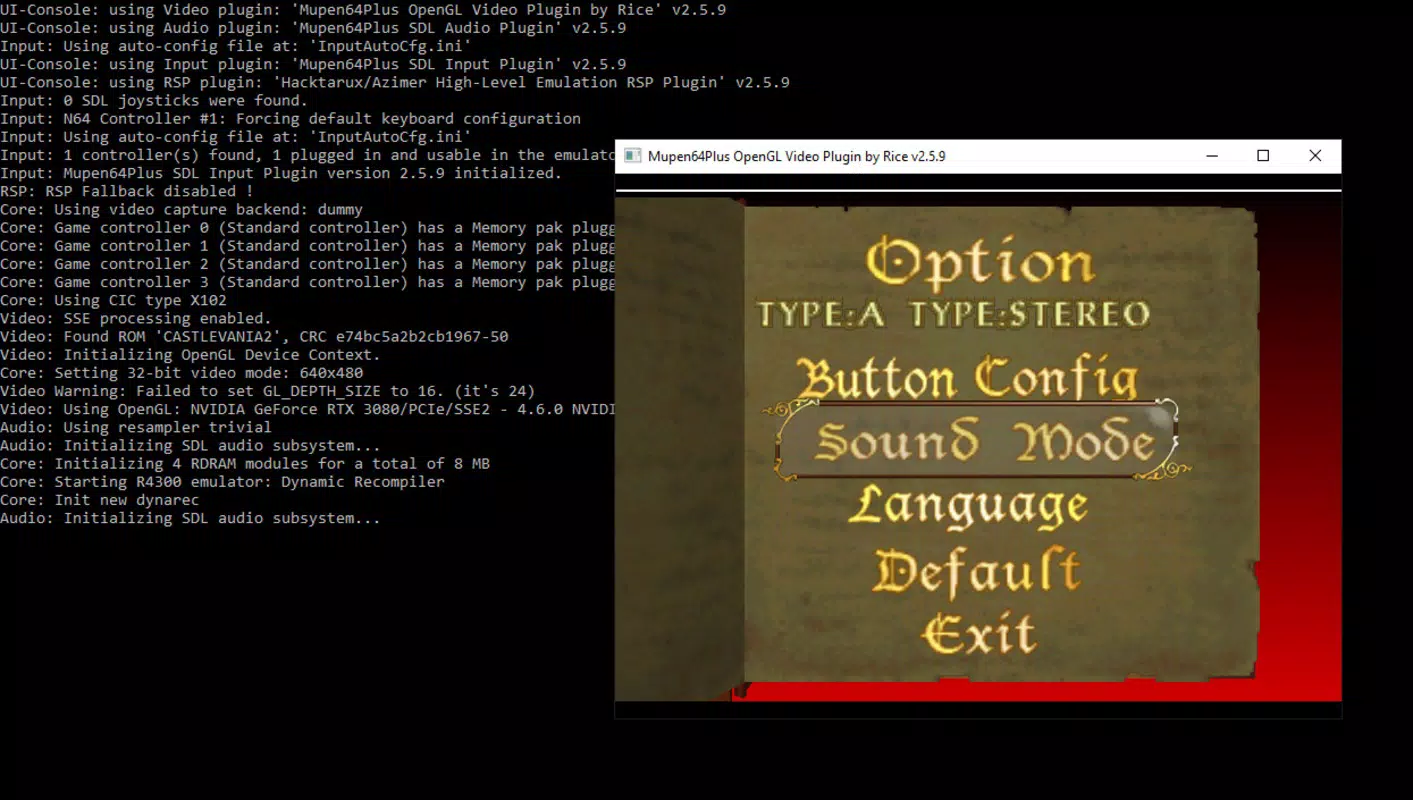Click console line about RSP plugin Hacktarux/Azimer
The image size is (1413, 800).
395,82
